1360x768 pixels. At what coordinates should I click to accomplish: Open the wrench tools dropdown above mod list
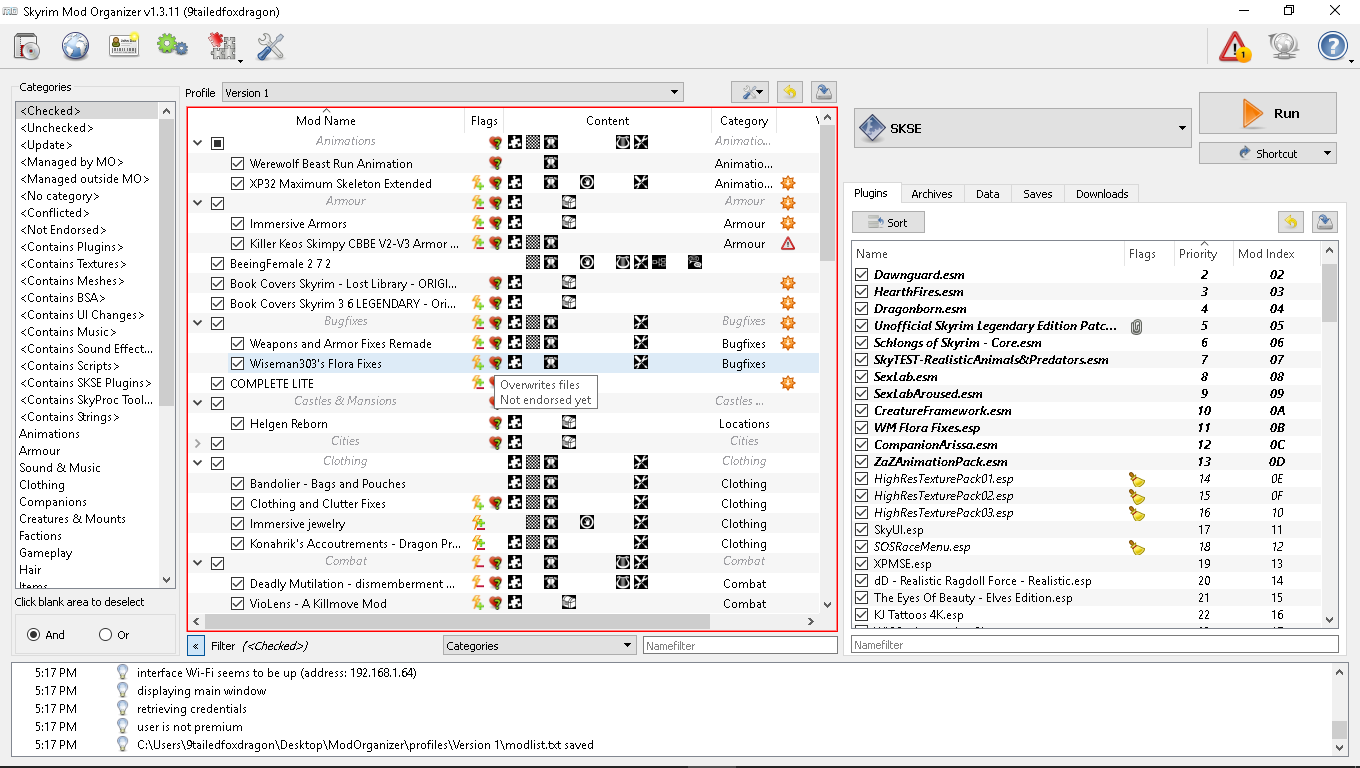tap(751, 92)
